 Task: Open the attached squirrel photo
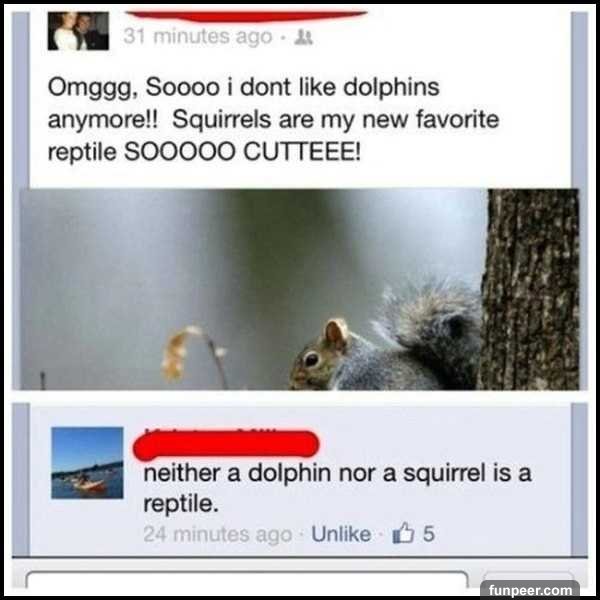[300, 289]
